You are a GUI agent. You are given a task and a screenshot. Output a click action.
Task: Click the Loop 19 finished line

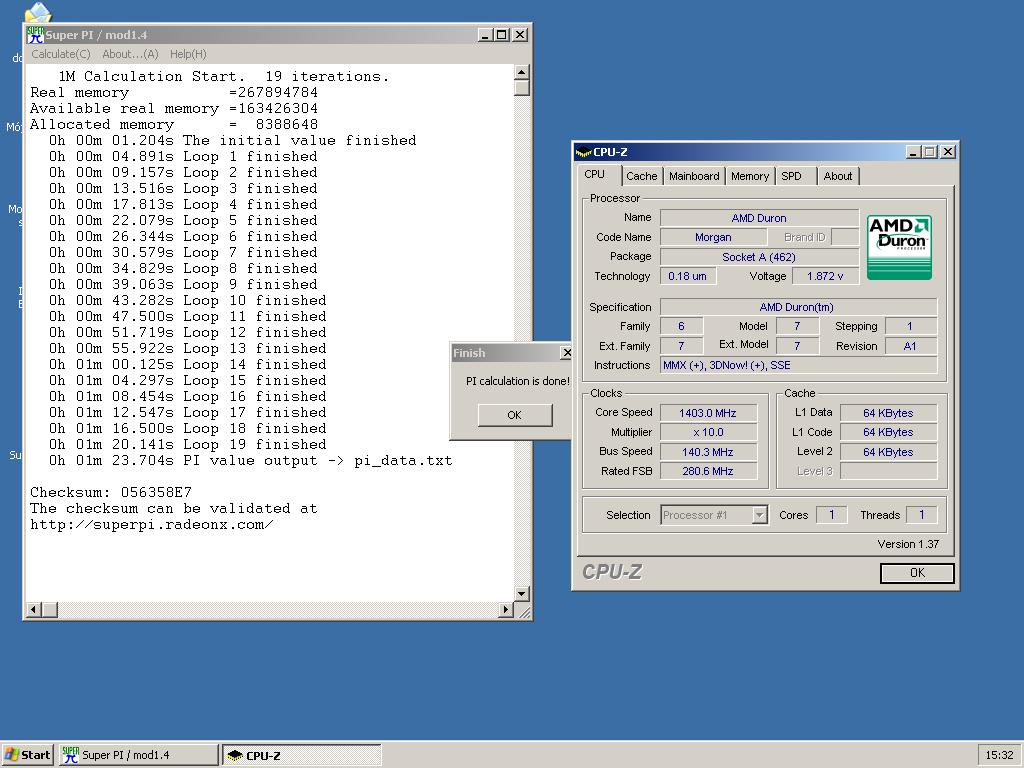click(187, 445)
